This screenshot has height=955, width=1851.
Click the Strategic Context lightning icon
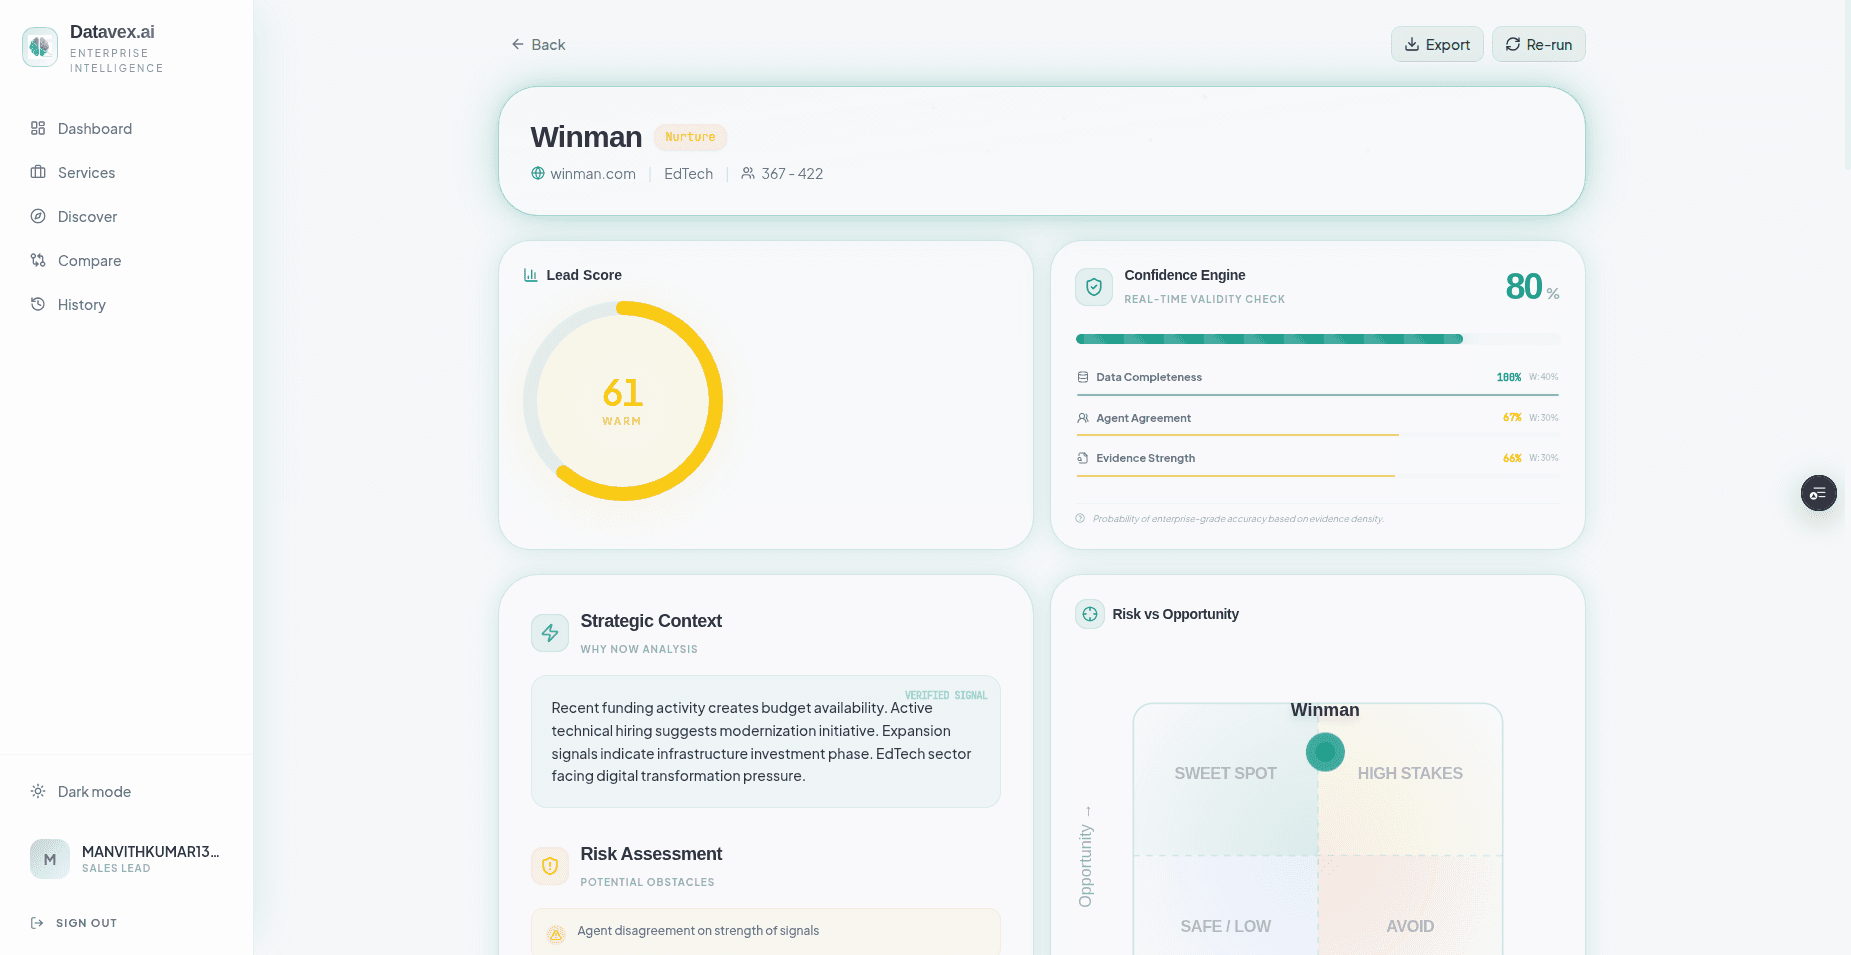(550, 633)
